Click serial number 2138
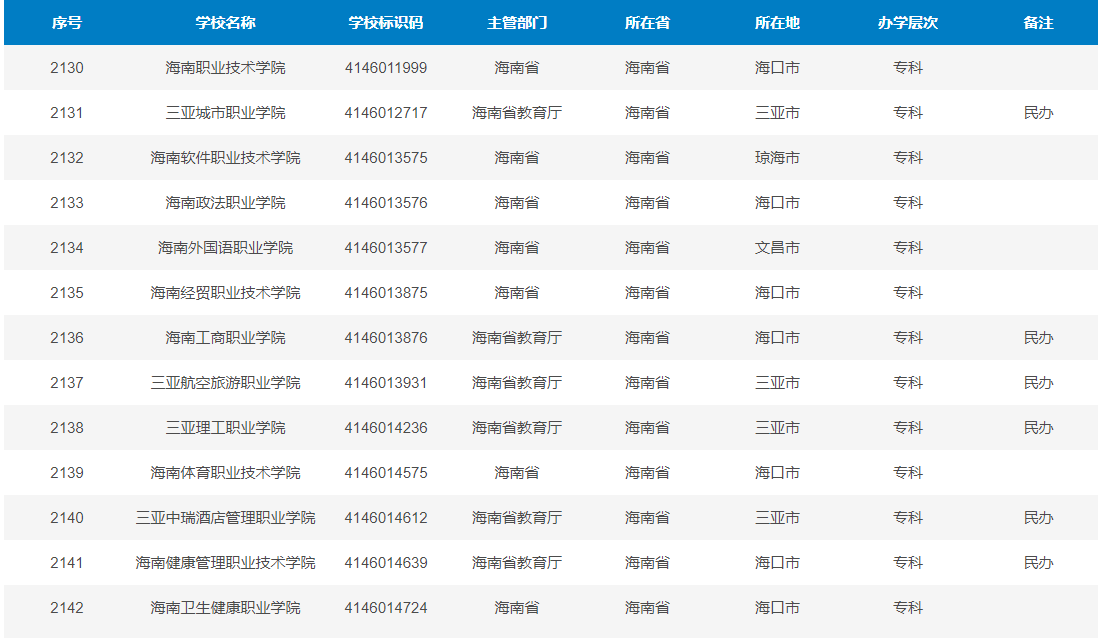This screenshot has height=639, width=1098. (x=67, y=428)
